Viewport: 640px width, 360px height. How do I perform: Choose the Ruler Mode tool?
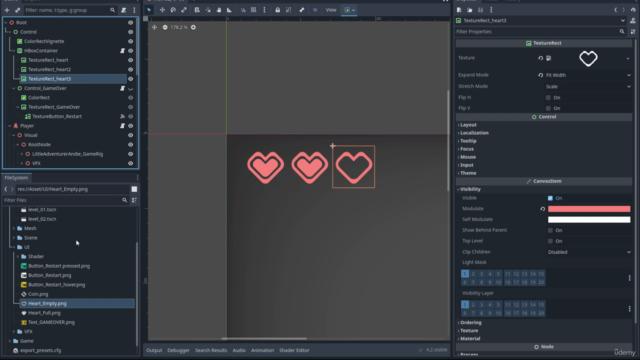coord(229,10)
